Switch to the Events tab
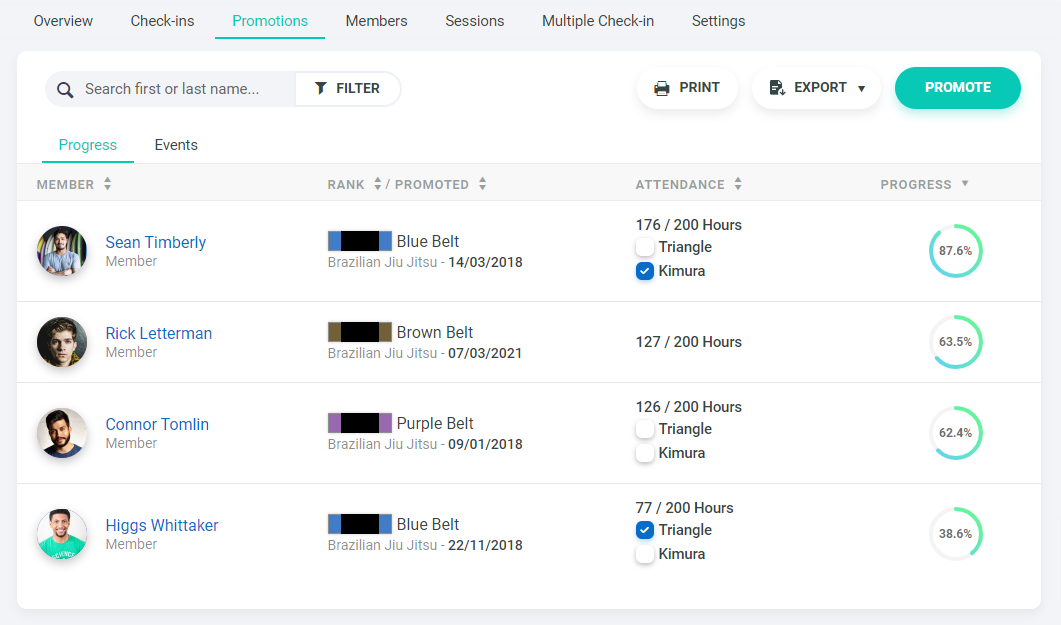 (x=176, y=145)
